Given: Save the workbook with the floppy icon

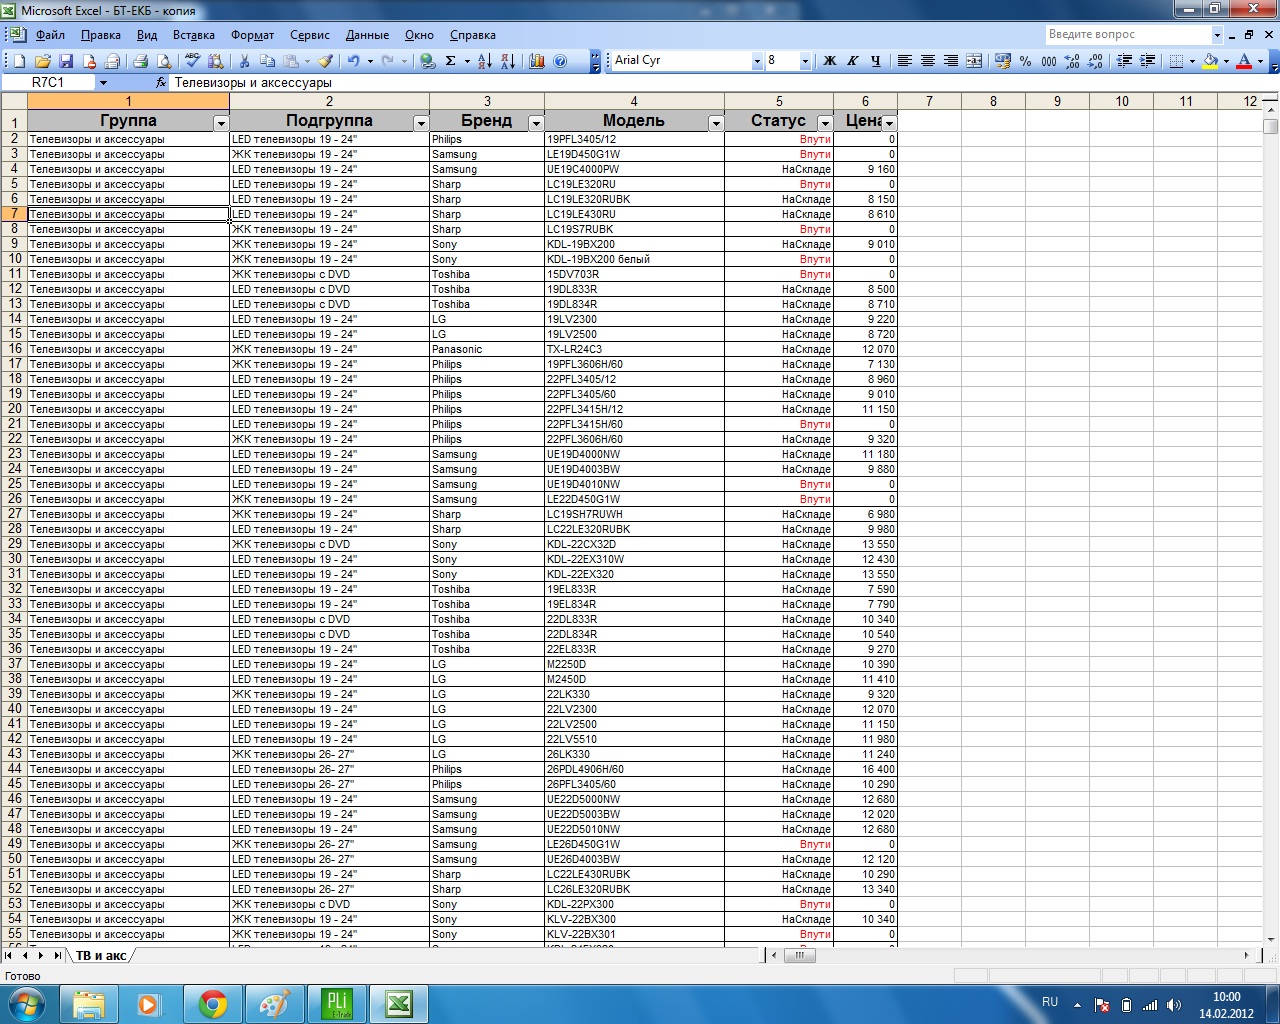Looking at the screenshot, I should click(65, 61).
